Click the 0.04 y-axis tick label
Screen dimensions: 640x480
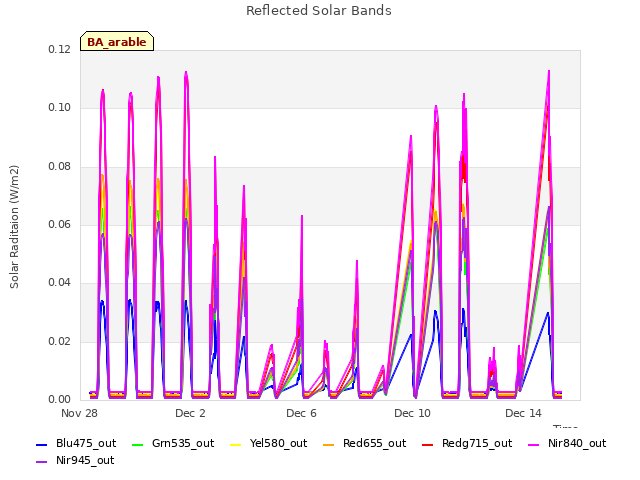coord(60,283)
